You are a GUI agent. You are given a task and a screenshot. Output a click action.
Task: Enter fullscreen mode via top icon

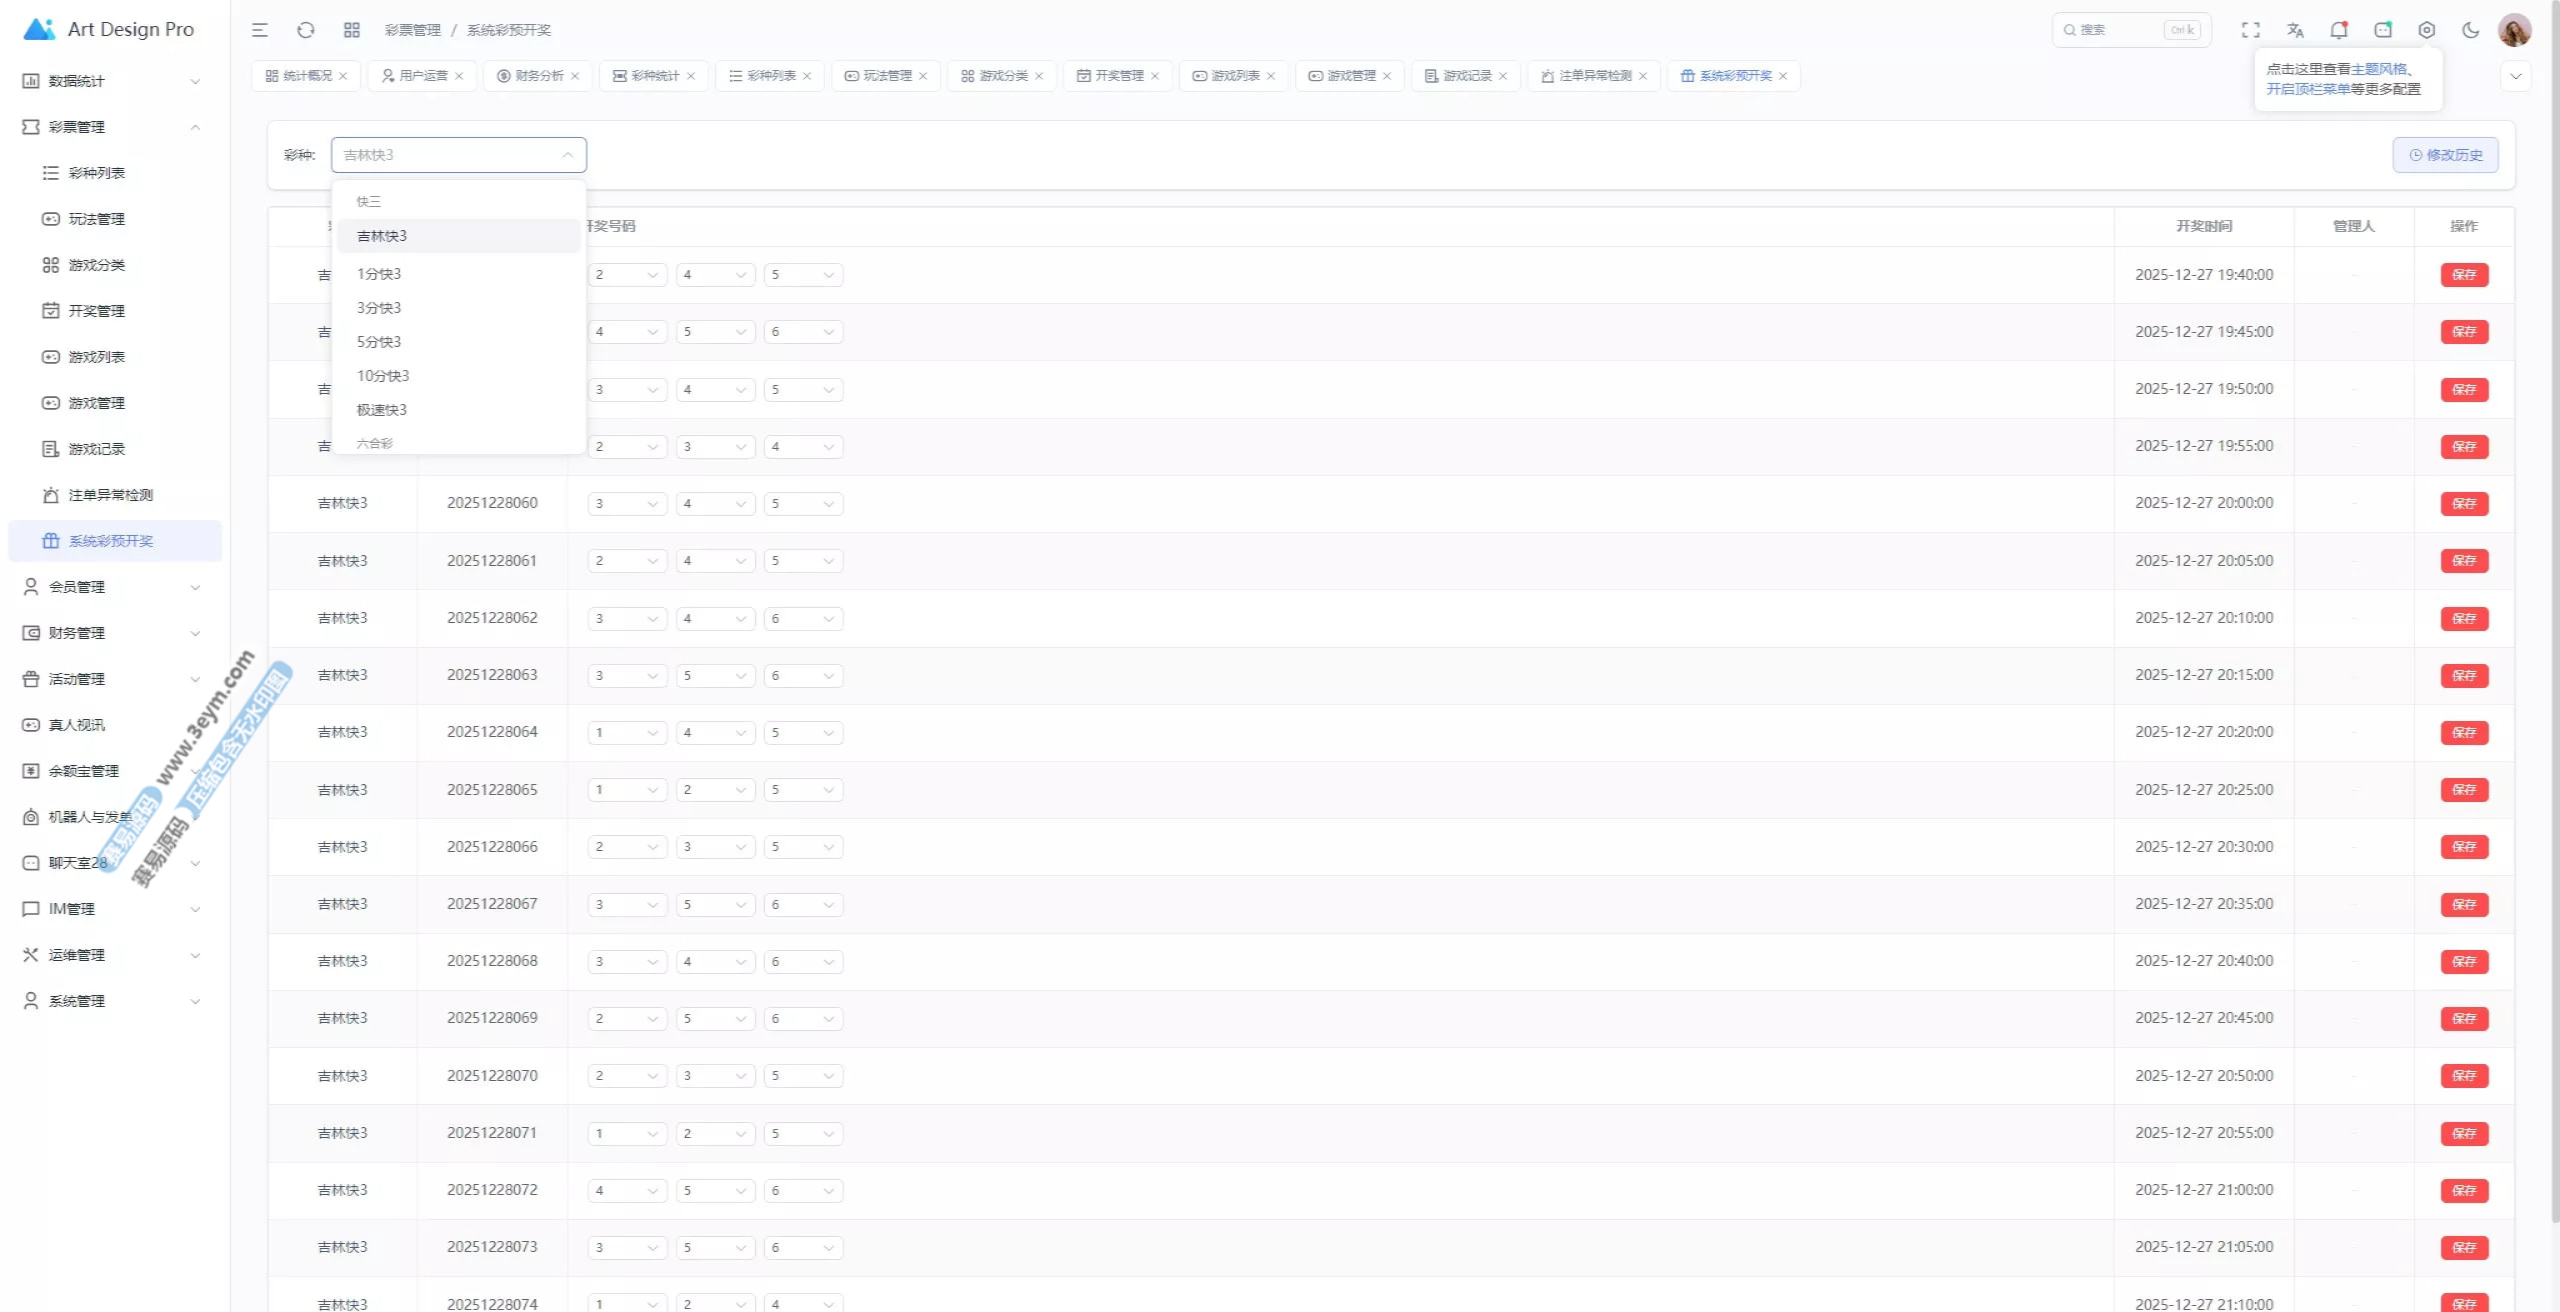pos(2250,30)
